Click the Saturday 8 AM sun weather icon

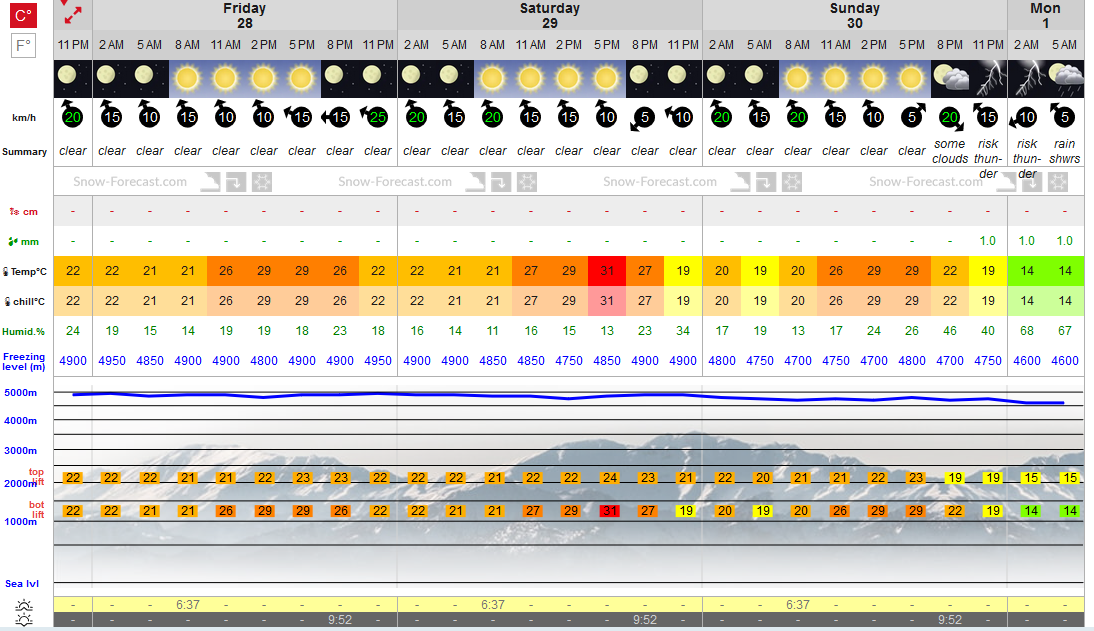(x=493, y=79)
